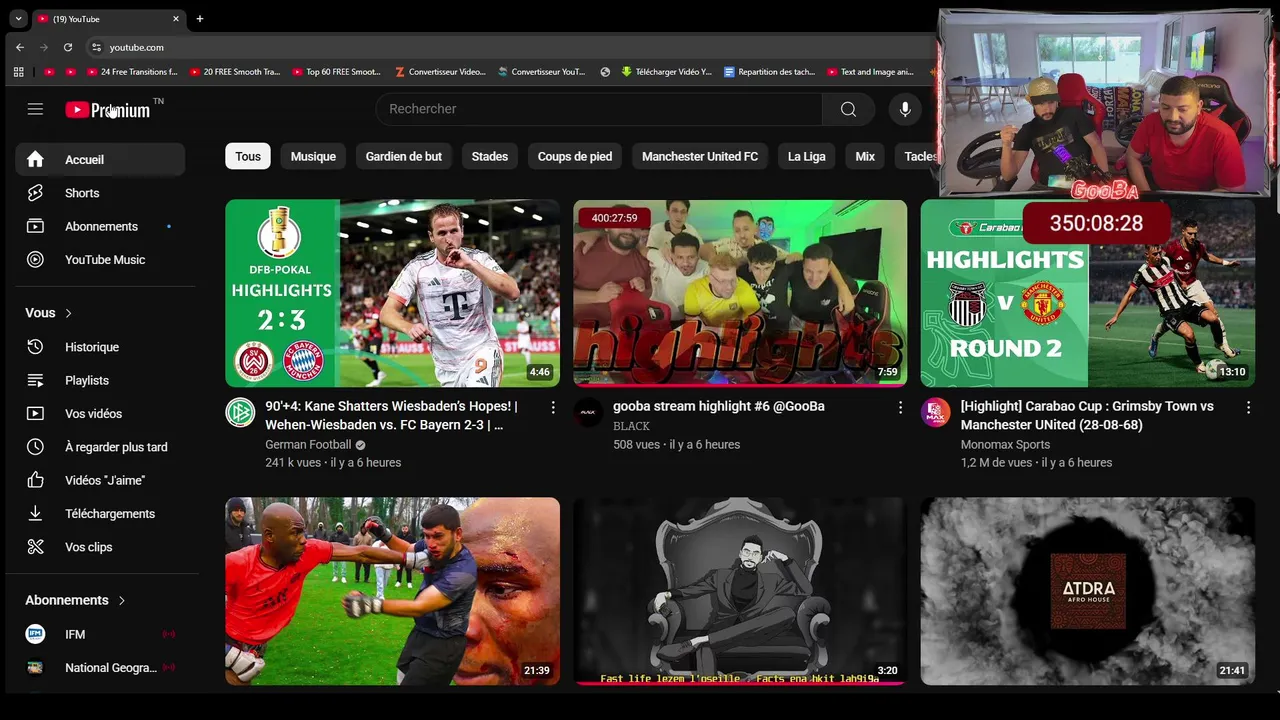Image resolution: width=1280 pixels, height=720 pixels.
Task: Close the YouTube browser tab
Action: tap(176, 18)
